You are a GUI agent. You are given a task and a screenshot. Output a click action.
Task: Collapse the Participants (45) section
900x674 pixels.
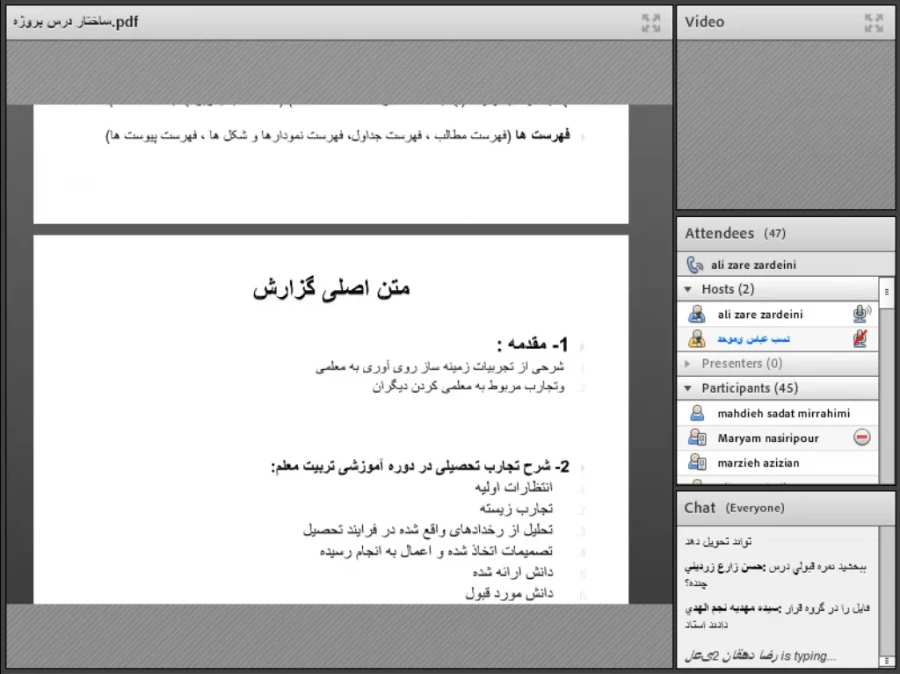point(686,388)
